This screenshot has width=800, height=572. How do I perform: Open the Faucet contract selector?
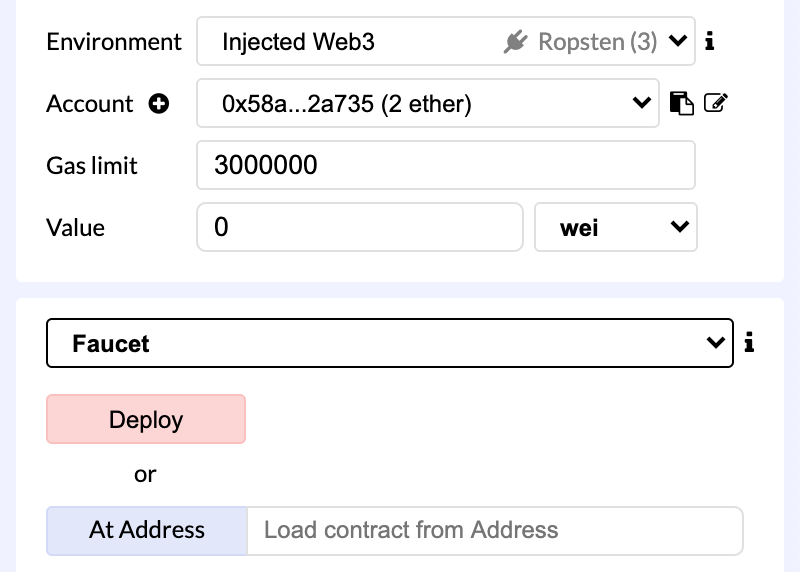(x=390, y=343)
